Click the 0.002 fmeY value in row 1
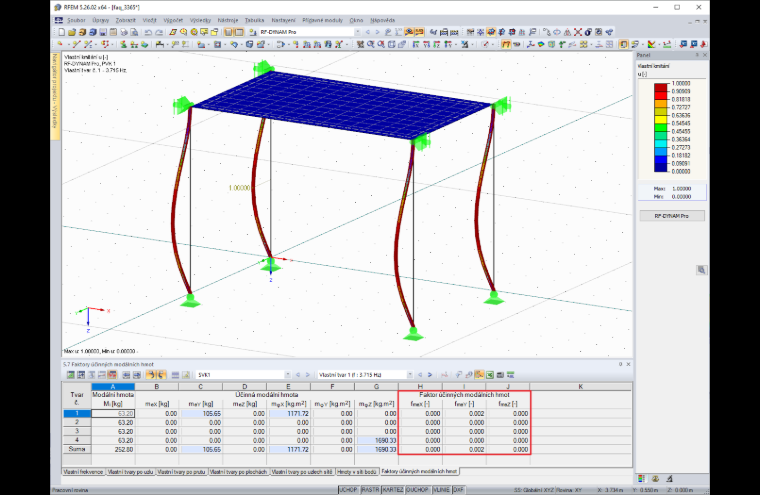 point(464,414)
